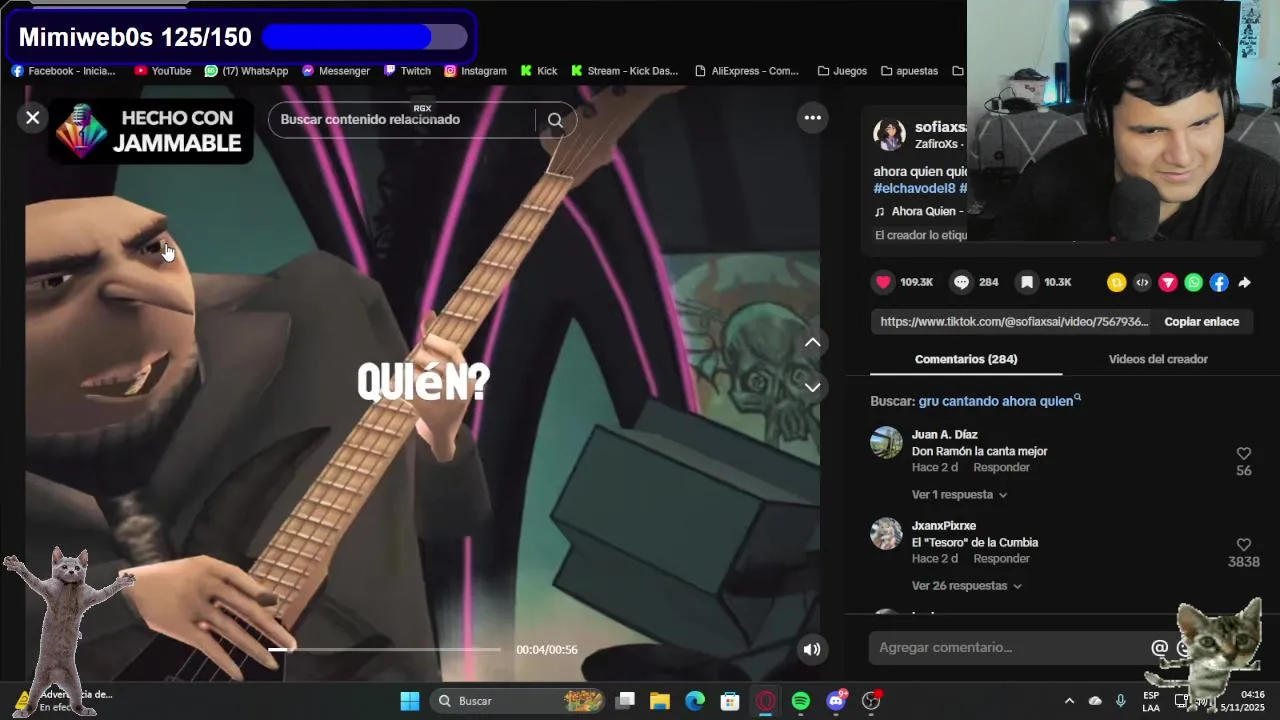Open Facebook bookmark

63,71
